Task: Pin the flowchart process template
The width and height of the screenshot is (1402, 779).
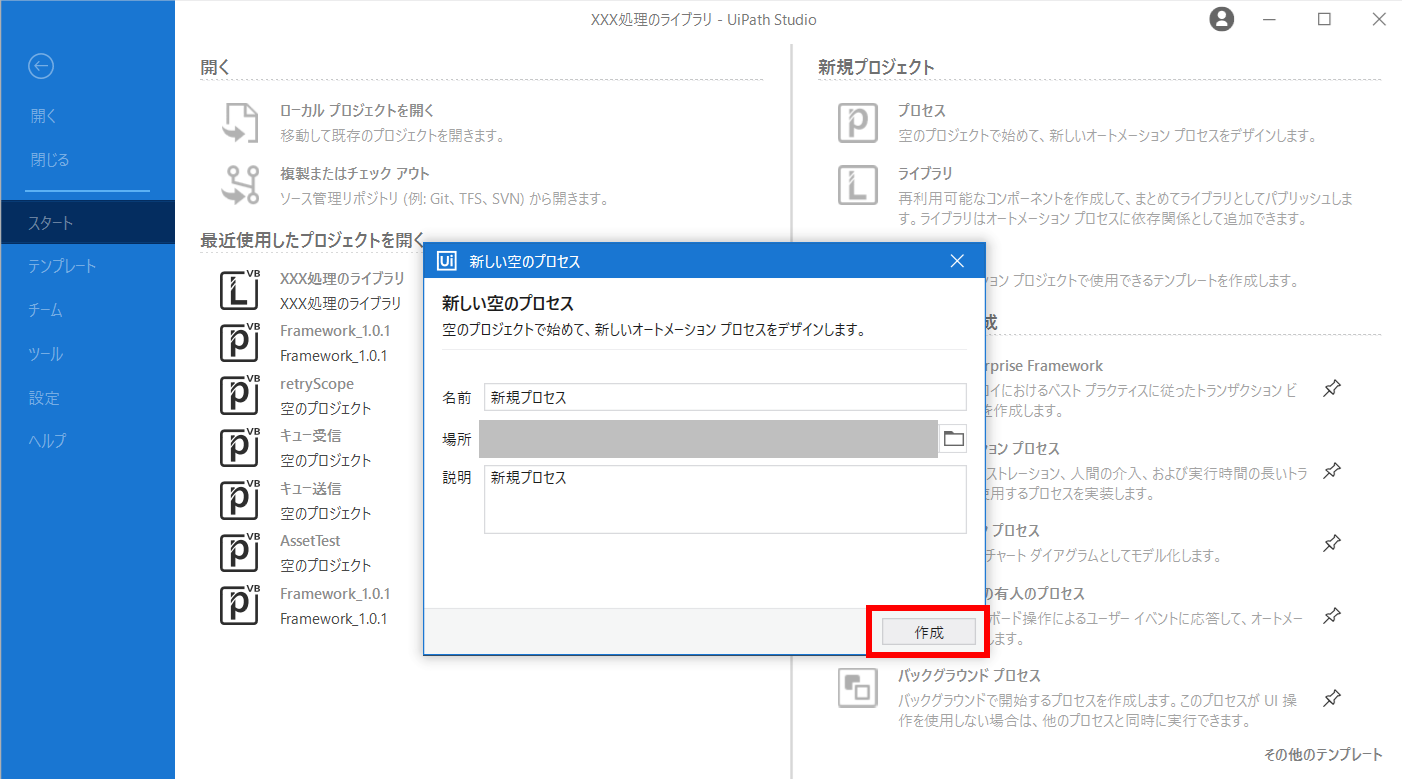Action: pos(1332,543)
